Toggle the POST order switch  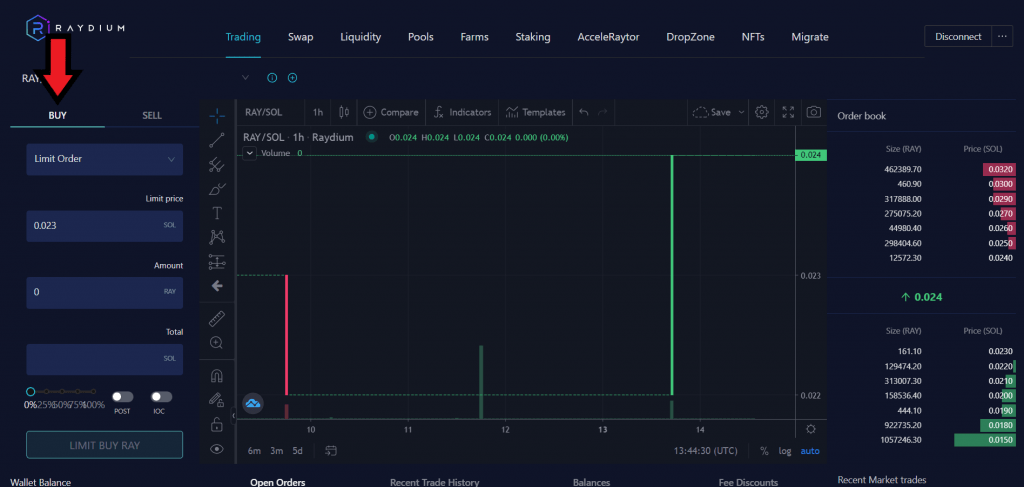tap(122, 397)
